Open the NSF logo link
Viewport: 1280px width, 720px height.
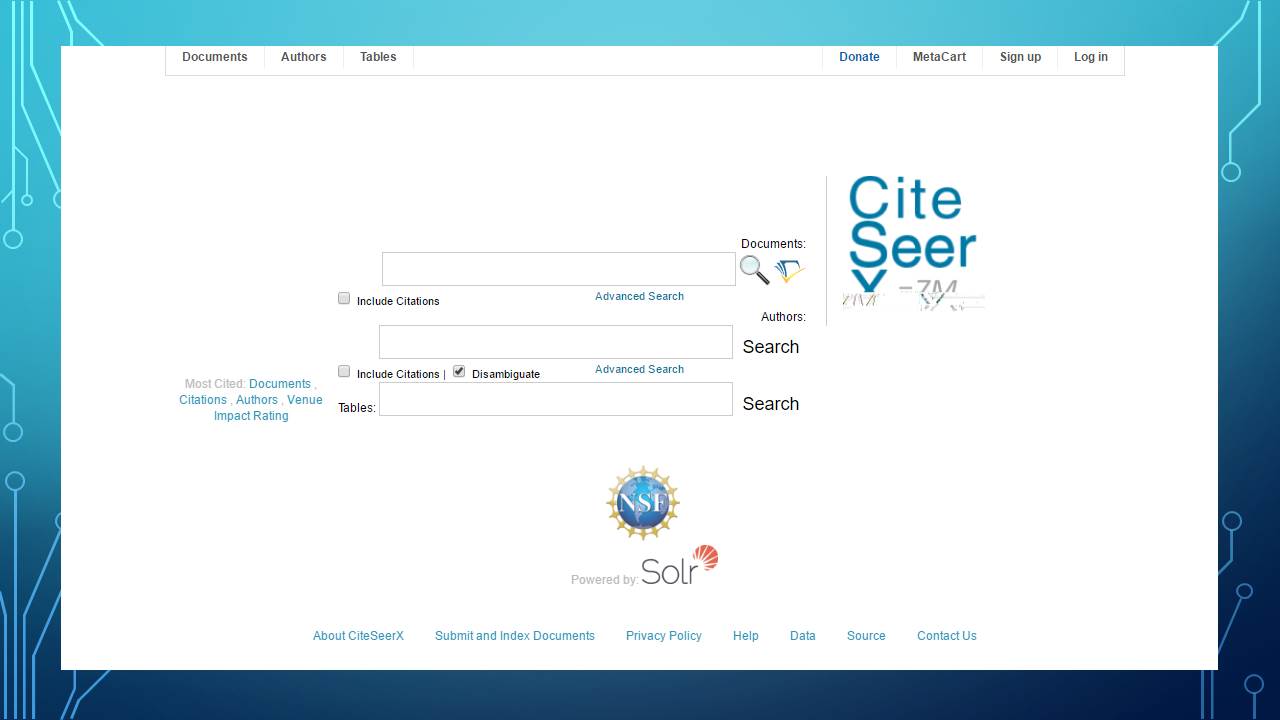643,503
